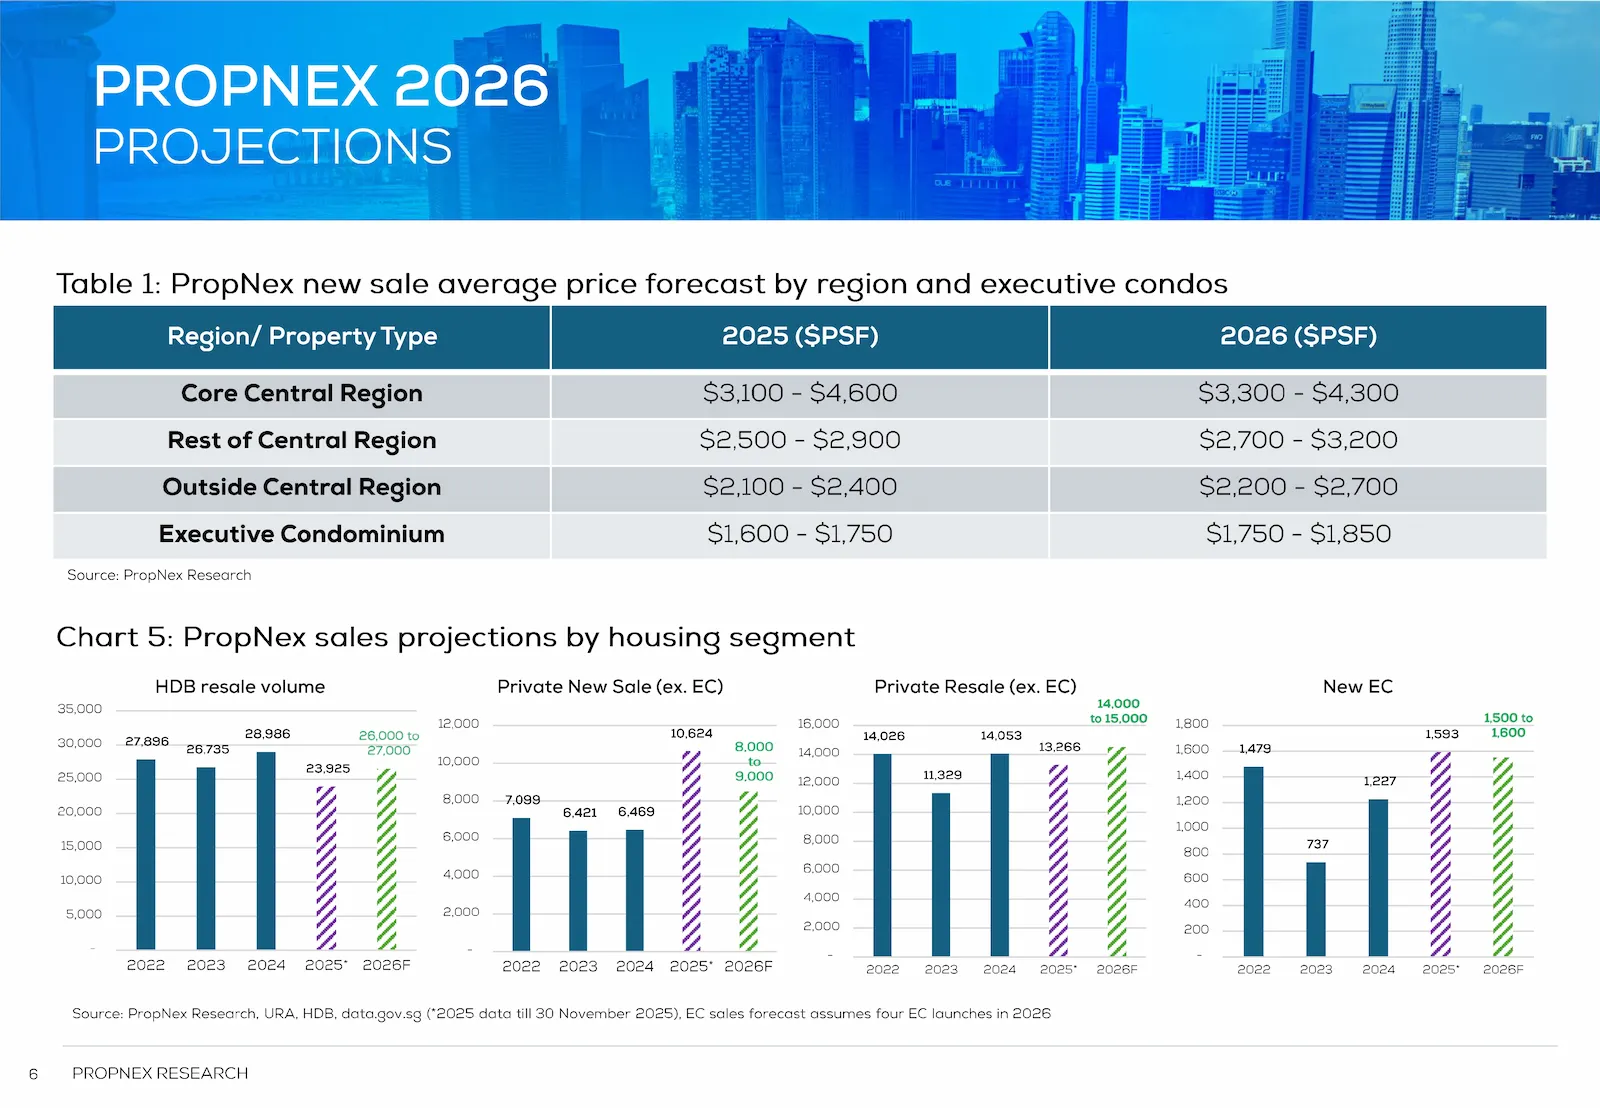Click the 6,469 private new sale label
1600x1108 pixels.
[636, 812]
